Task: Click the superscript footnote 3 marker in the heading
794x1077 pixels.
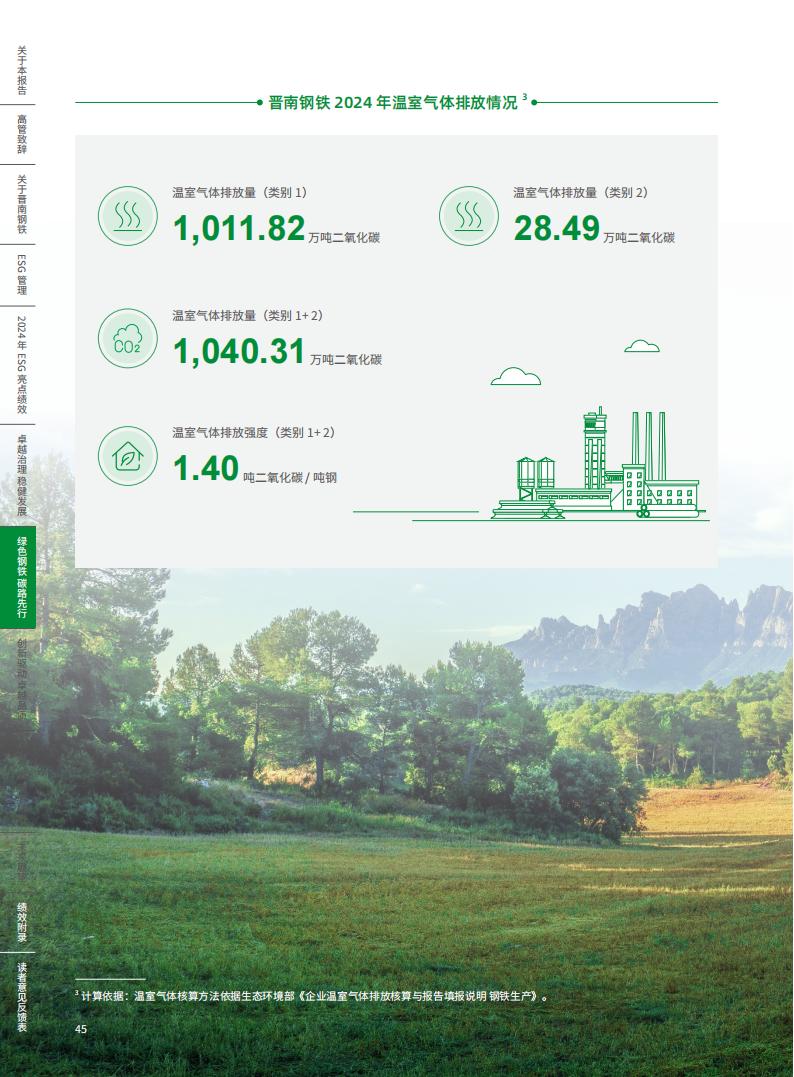Action: click(525, 97)
